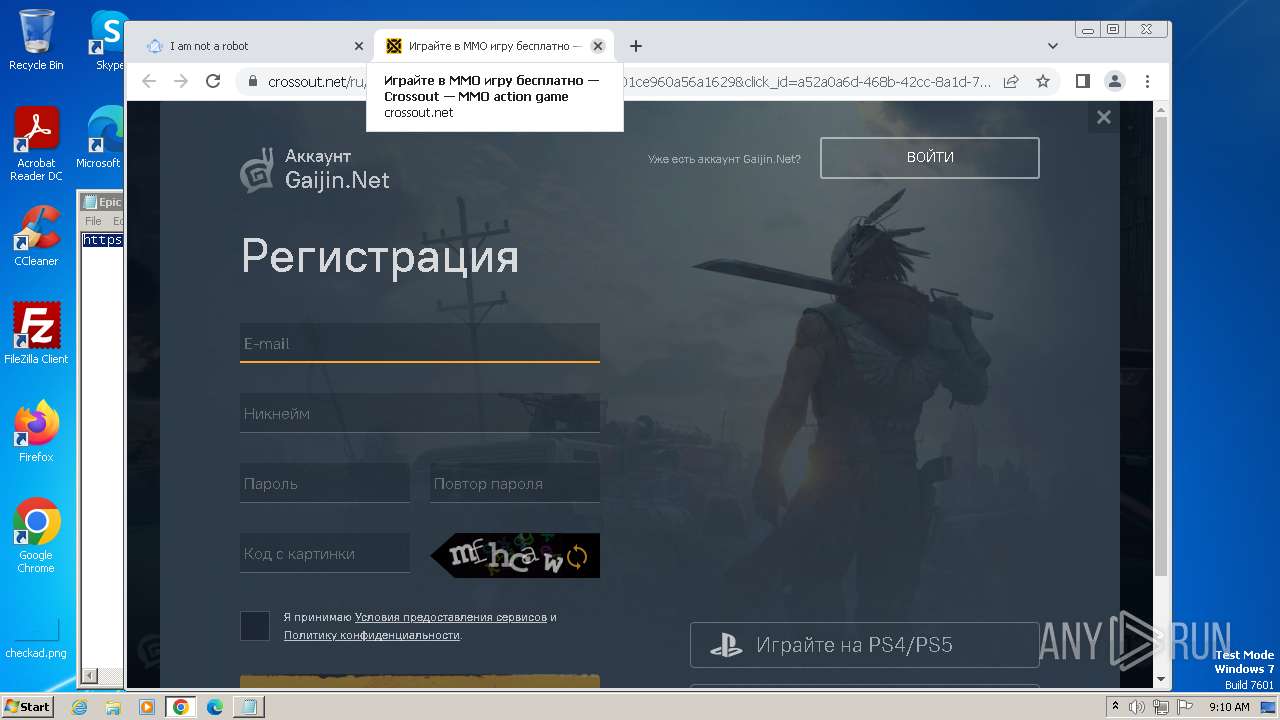Click the Пароль password field
This screenshot has height=720, width=1280.
click(325, 483)
